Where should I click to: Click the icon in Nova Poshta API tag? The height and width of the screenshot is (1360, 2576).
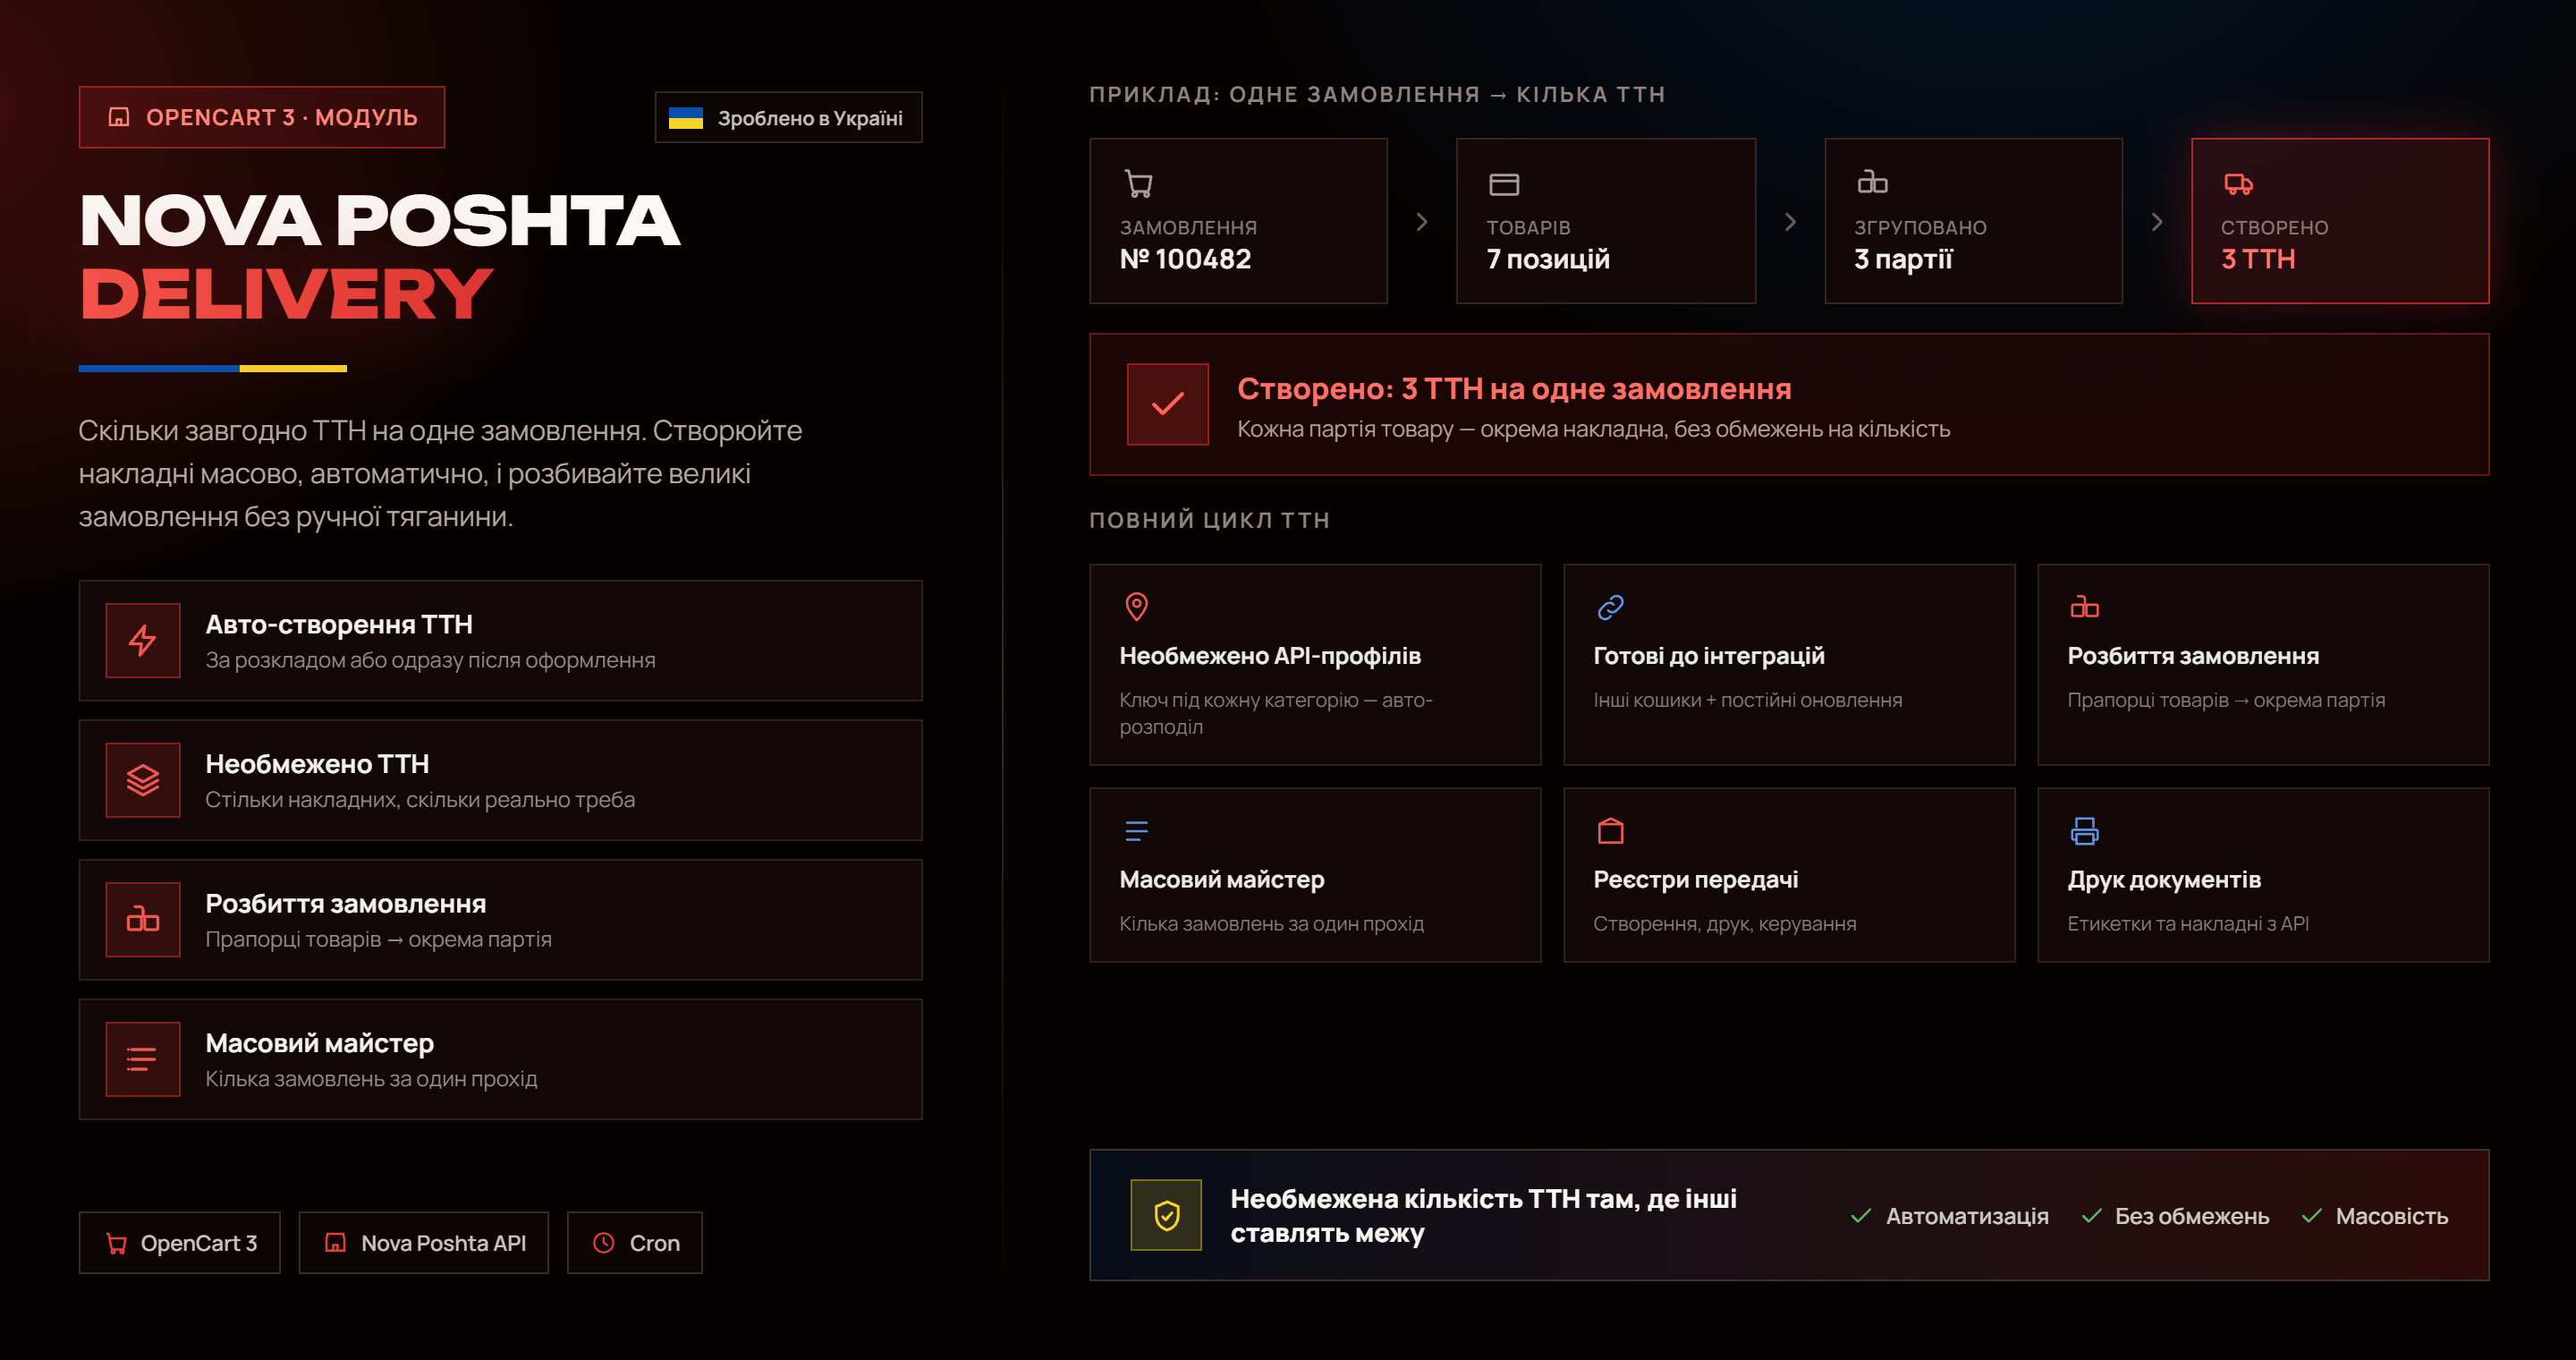point(336,1243)
